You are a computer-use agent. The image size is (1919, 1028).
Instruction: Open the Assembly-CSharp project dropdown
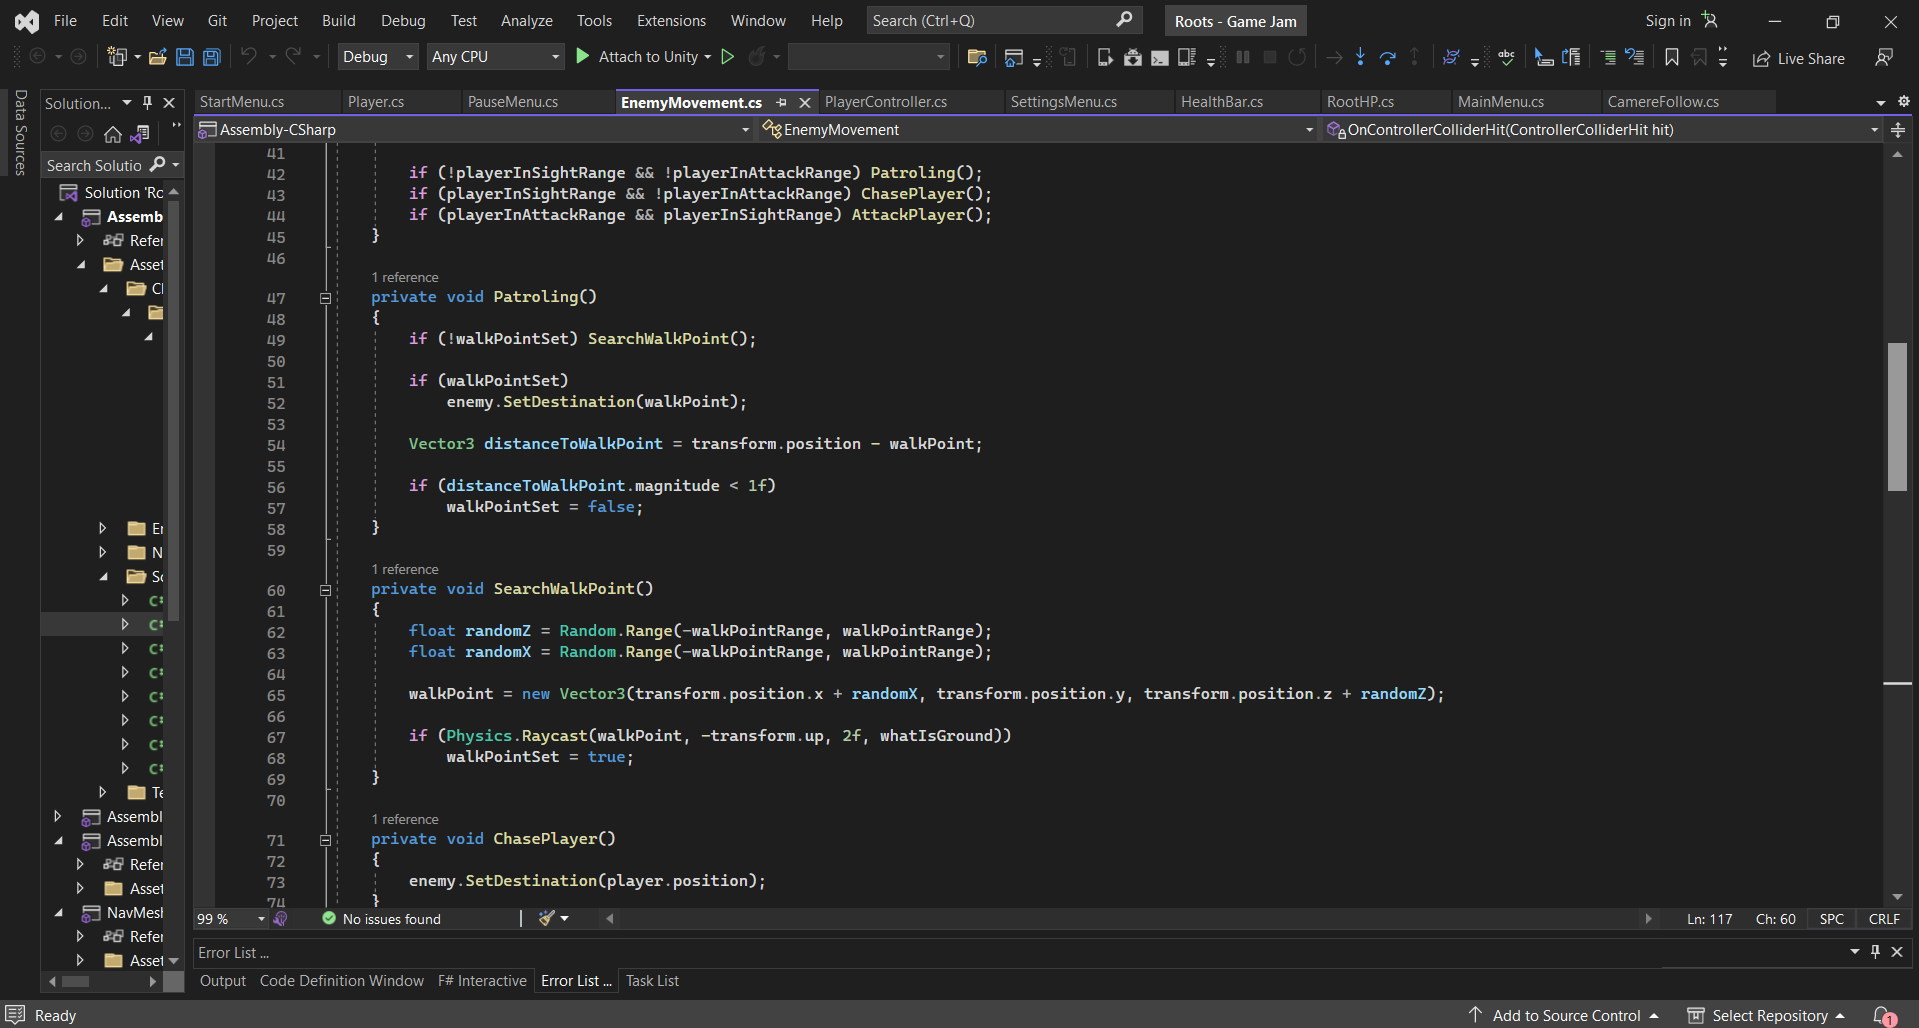(x=474, y=129)
